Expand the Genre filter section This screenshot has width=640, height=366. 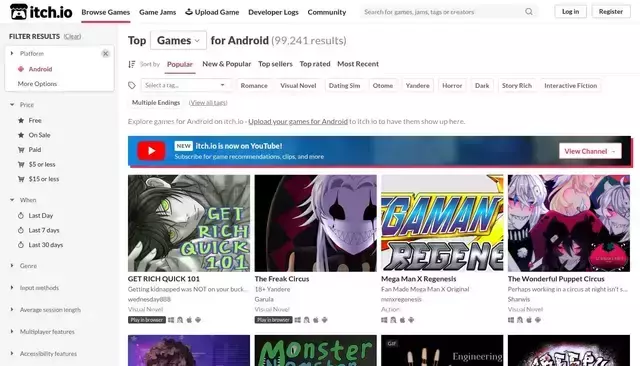[12, 266]
